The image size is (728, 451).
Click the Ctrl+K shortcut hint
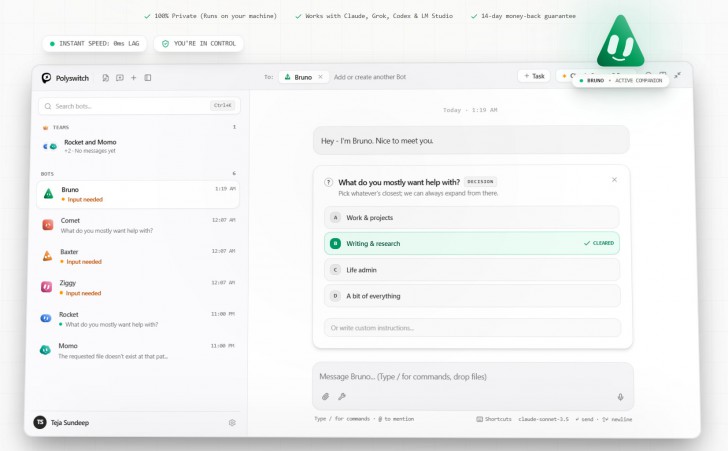click(222, 105)
